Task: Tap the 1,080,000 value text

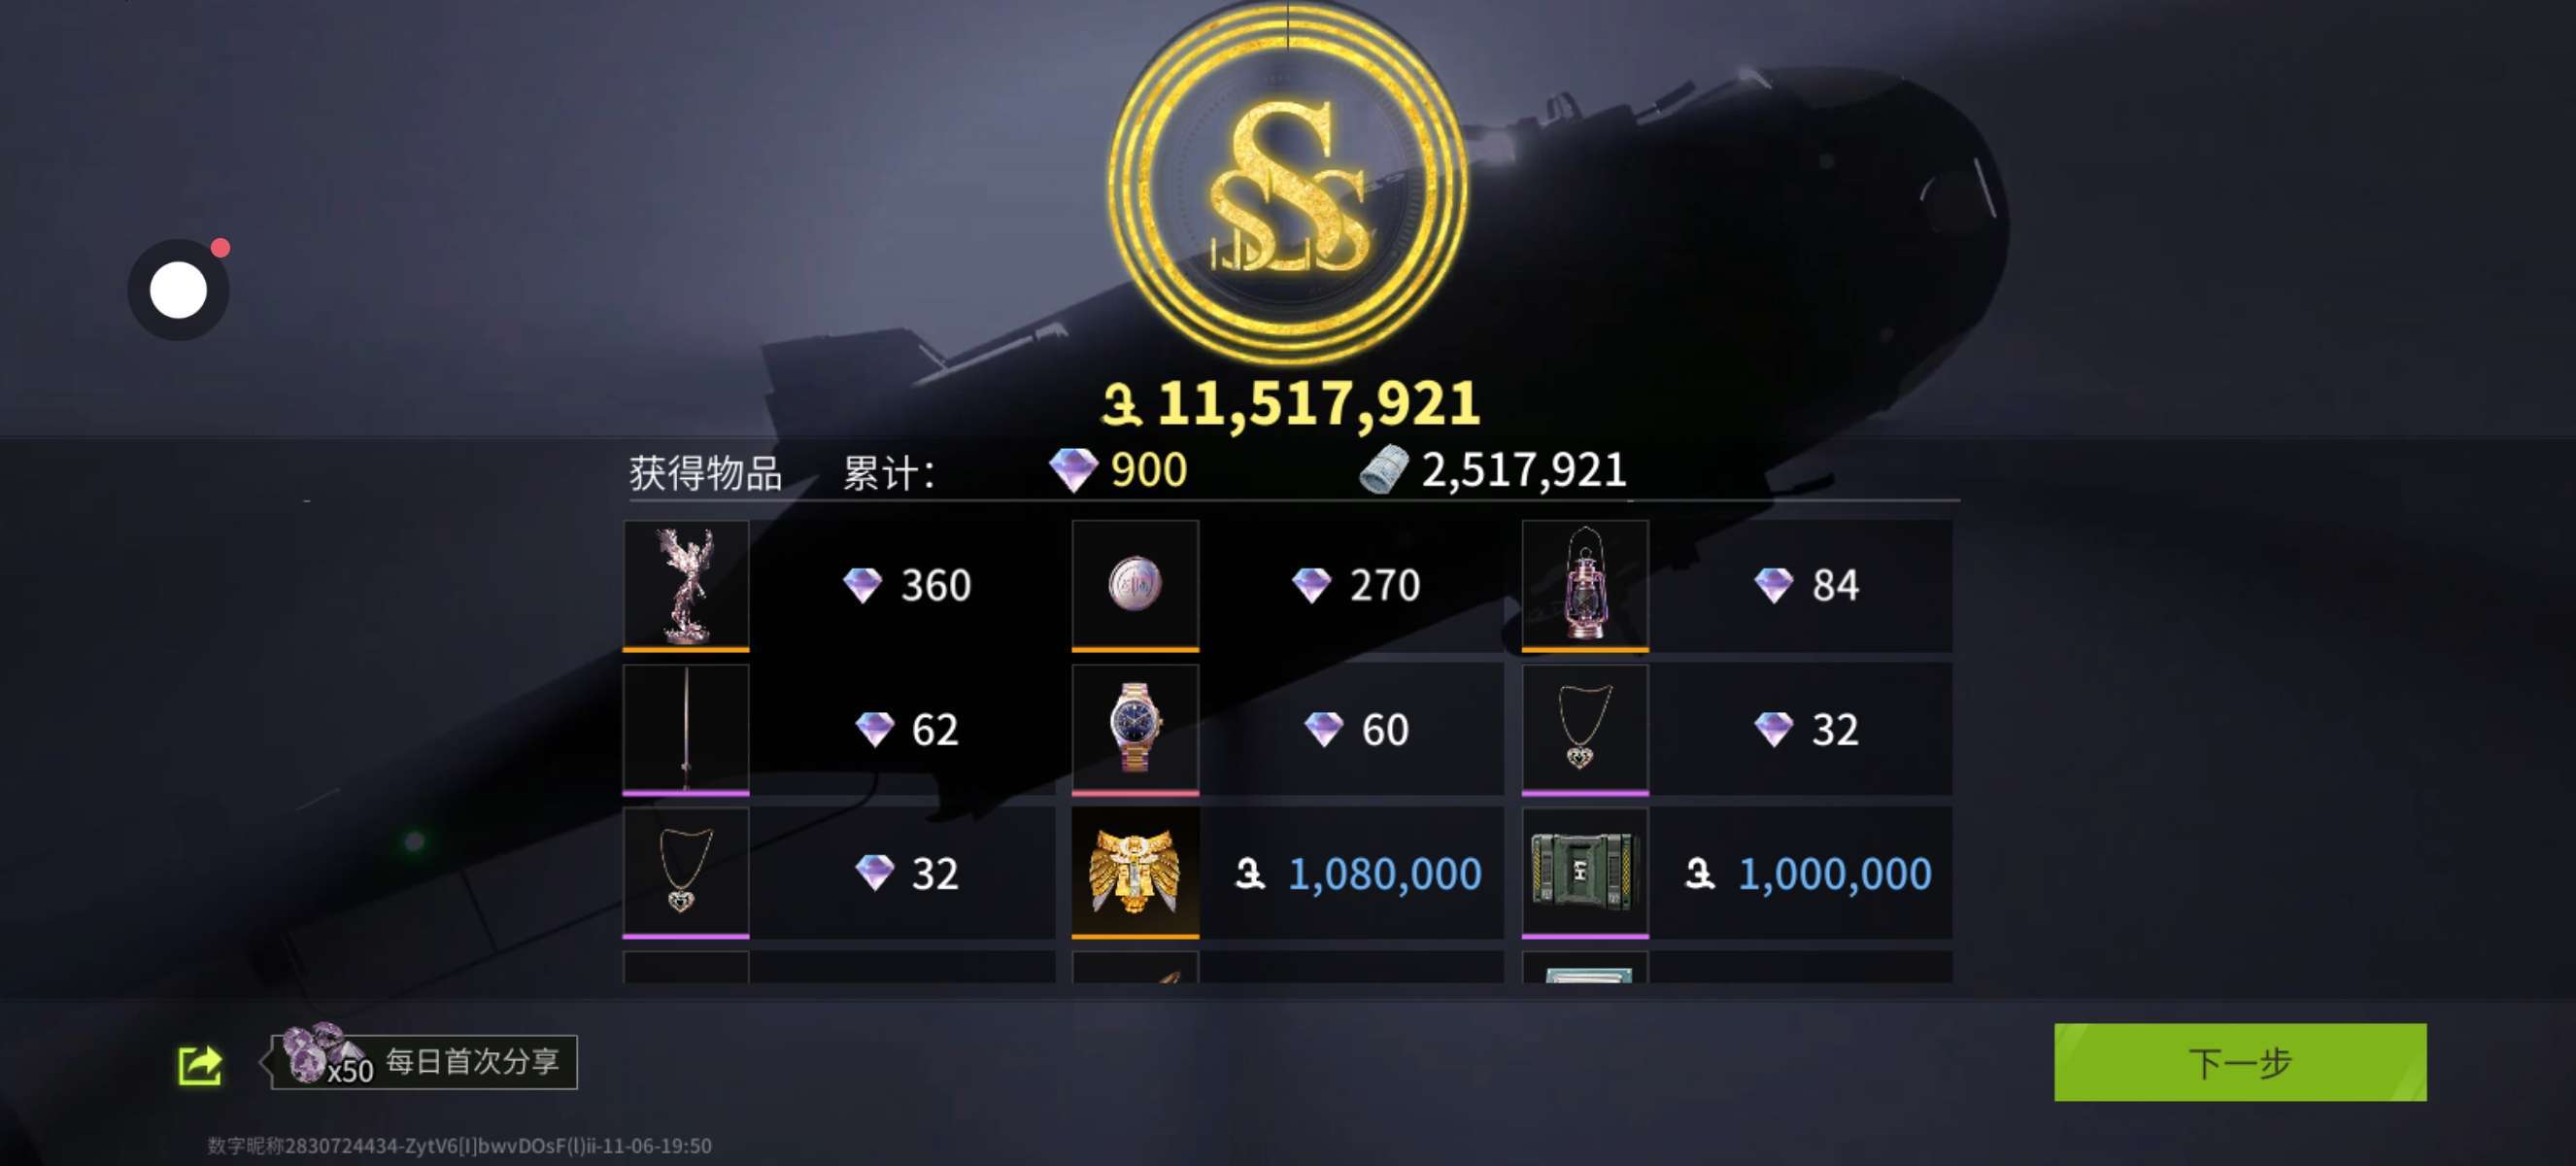Action: pyautogui.click(x=1384, y=875)
